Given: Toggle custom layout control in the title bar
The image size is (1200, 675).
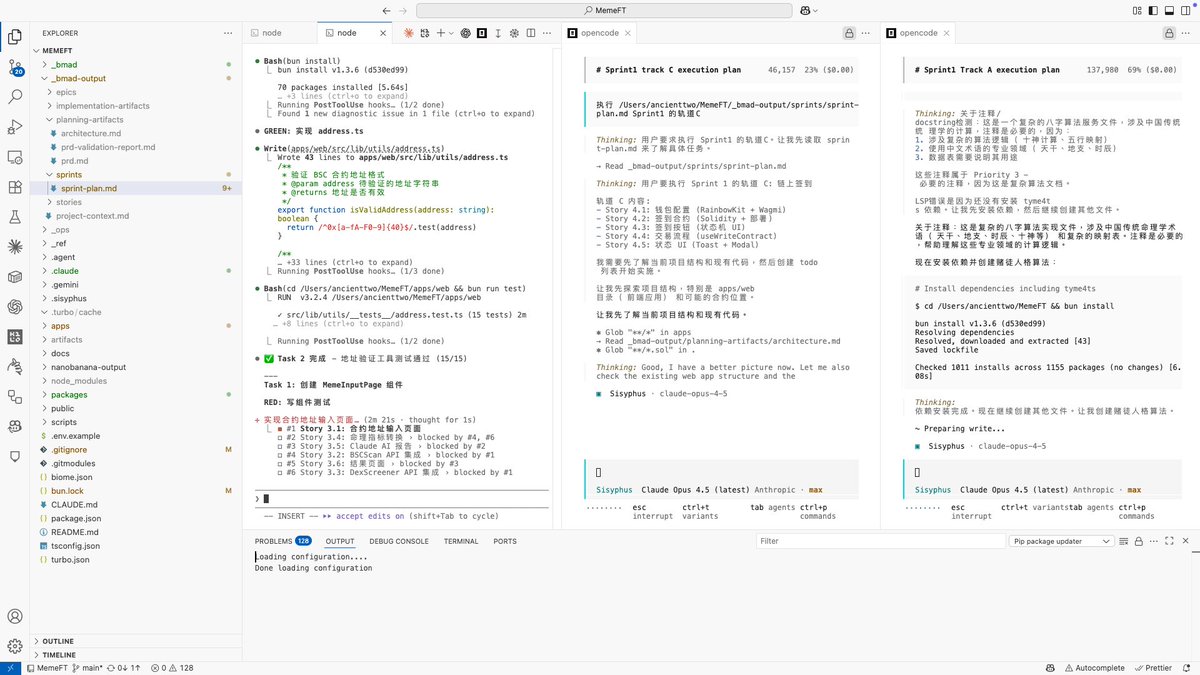Looking at the screenshot, I should [x=1137, y=11].
